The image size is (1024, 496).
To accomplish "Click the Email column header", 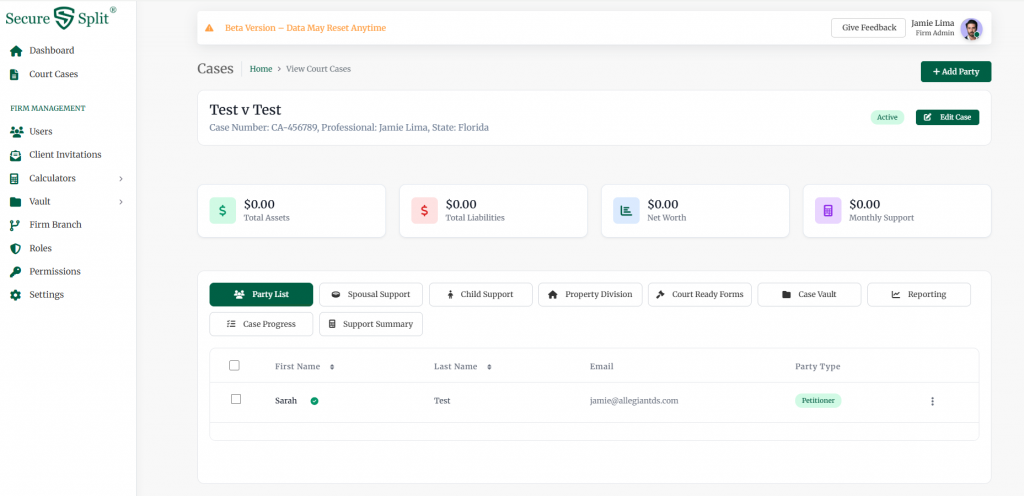I will point(601,367).
